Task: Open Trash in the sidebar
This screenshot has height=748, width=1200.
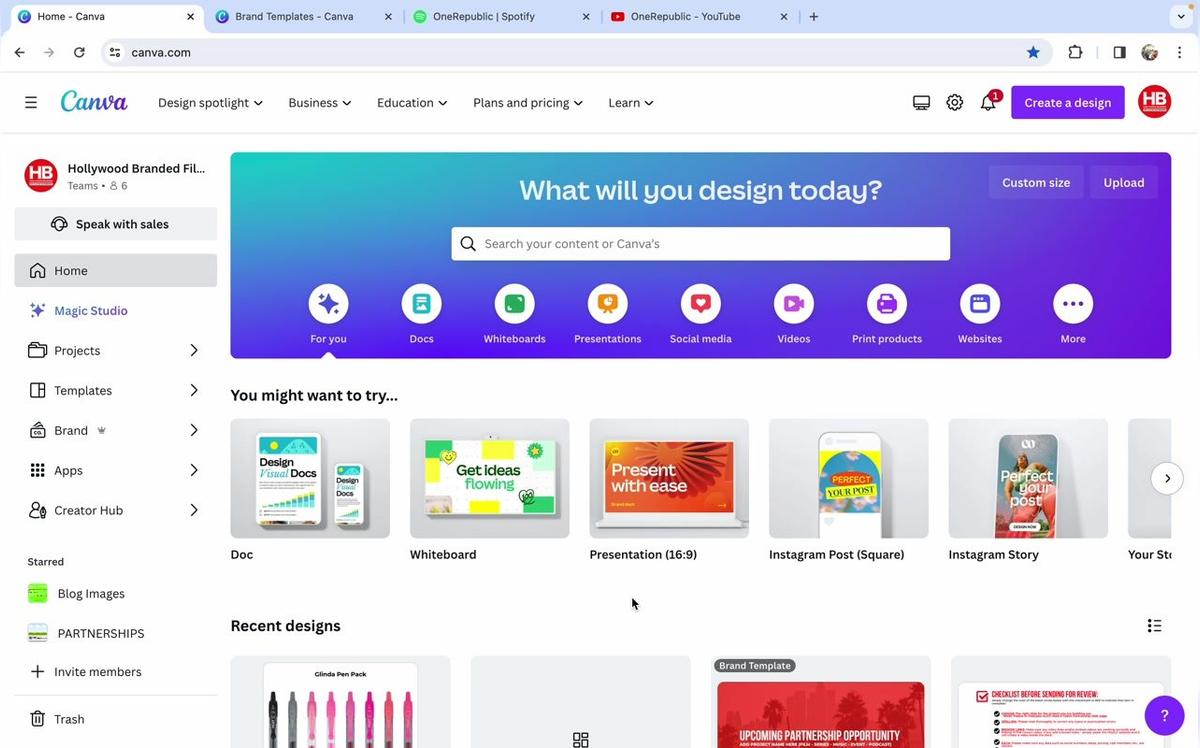Action: [x=116, y=719]
